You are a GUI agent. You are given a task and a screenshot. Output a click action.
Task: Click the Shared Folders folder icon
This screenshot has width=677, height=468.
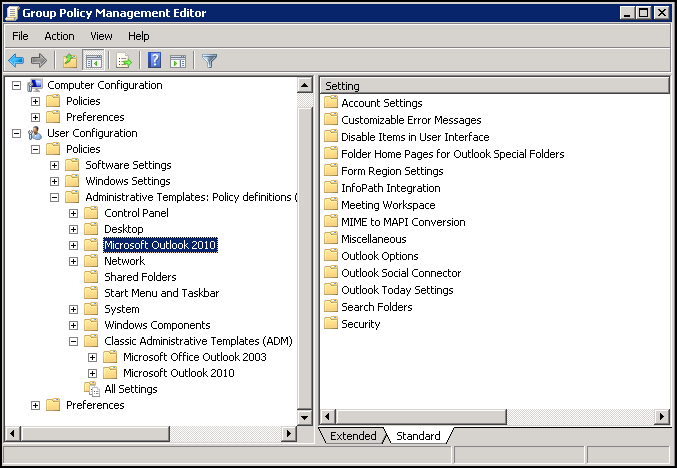[91, 277]
